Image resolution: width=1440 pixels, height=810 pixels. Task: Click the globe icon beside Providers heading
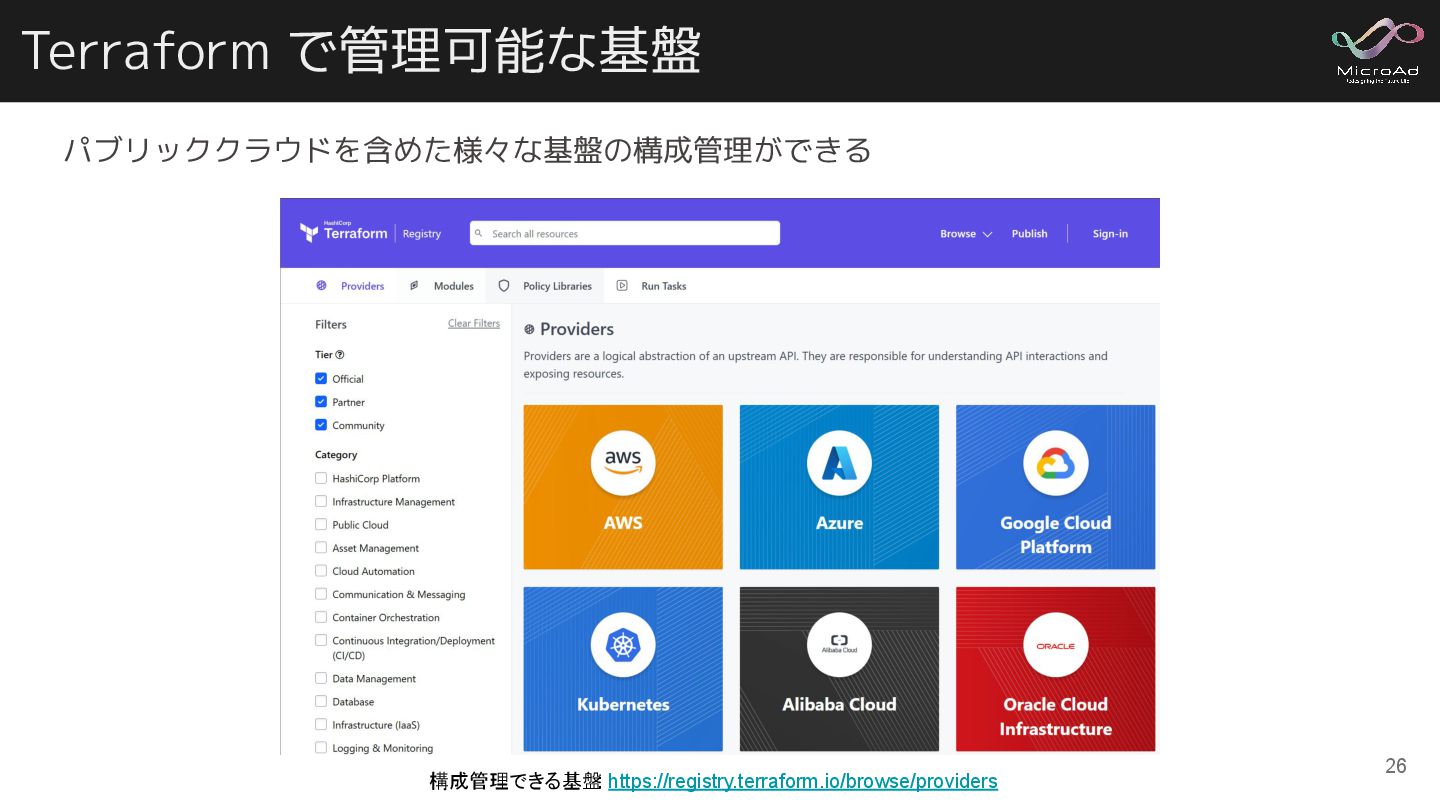point(529,329)
